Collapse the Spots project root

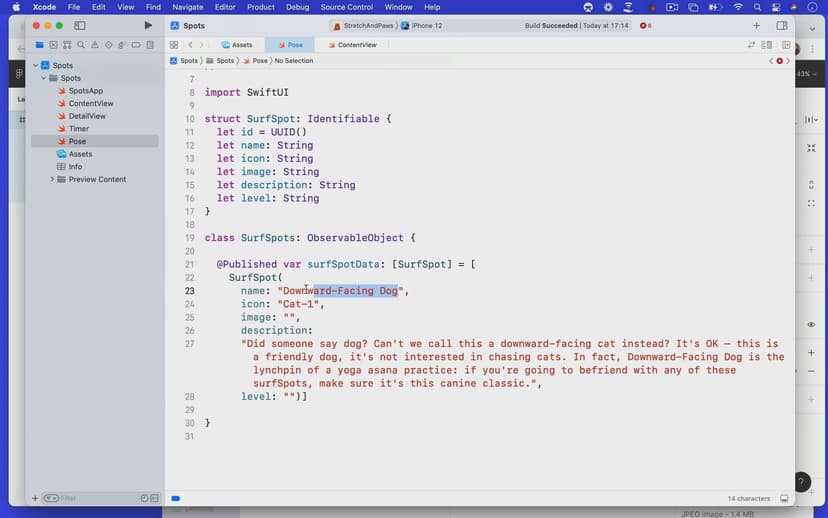click(36, 66)
